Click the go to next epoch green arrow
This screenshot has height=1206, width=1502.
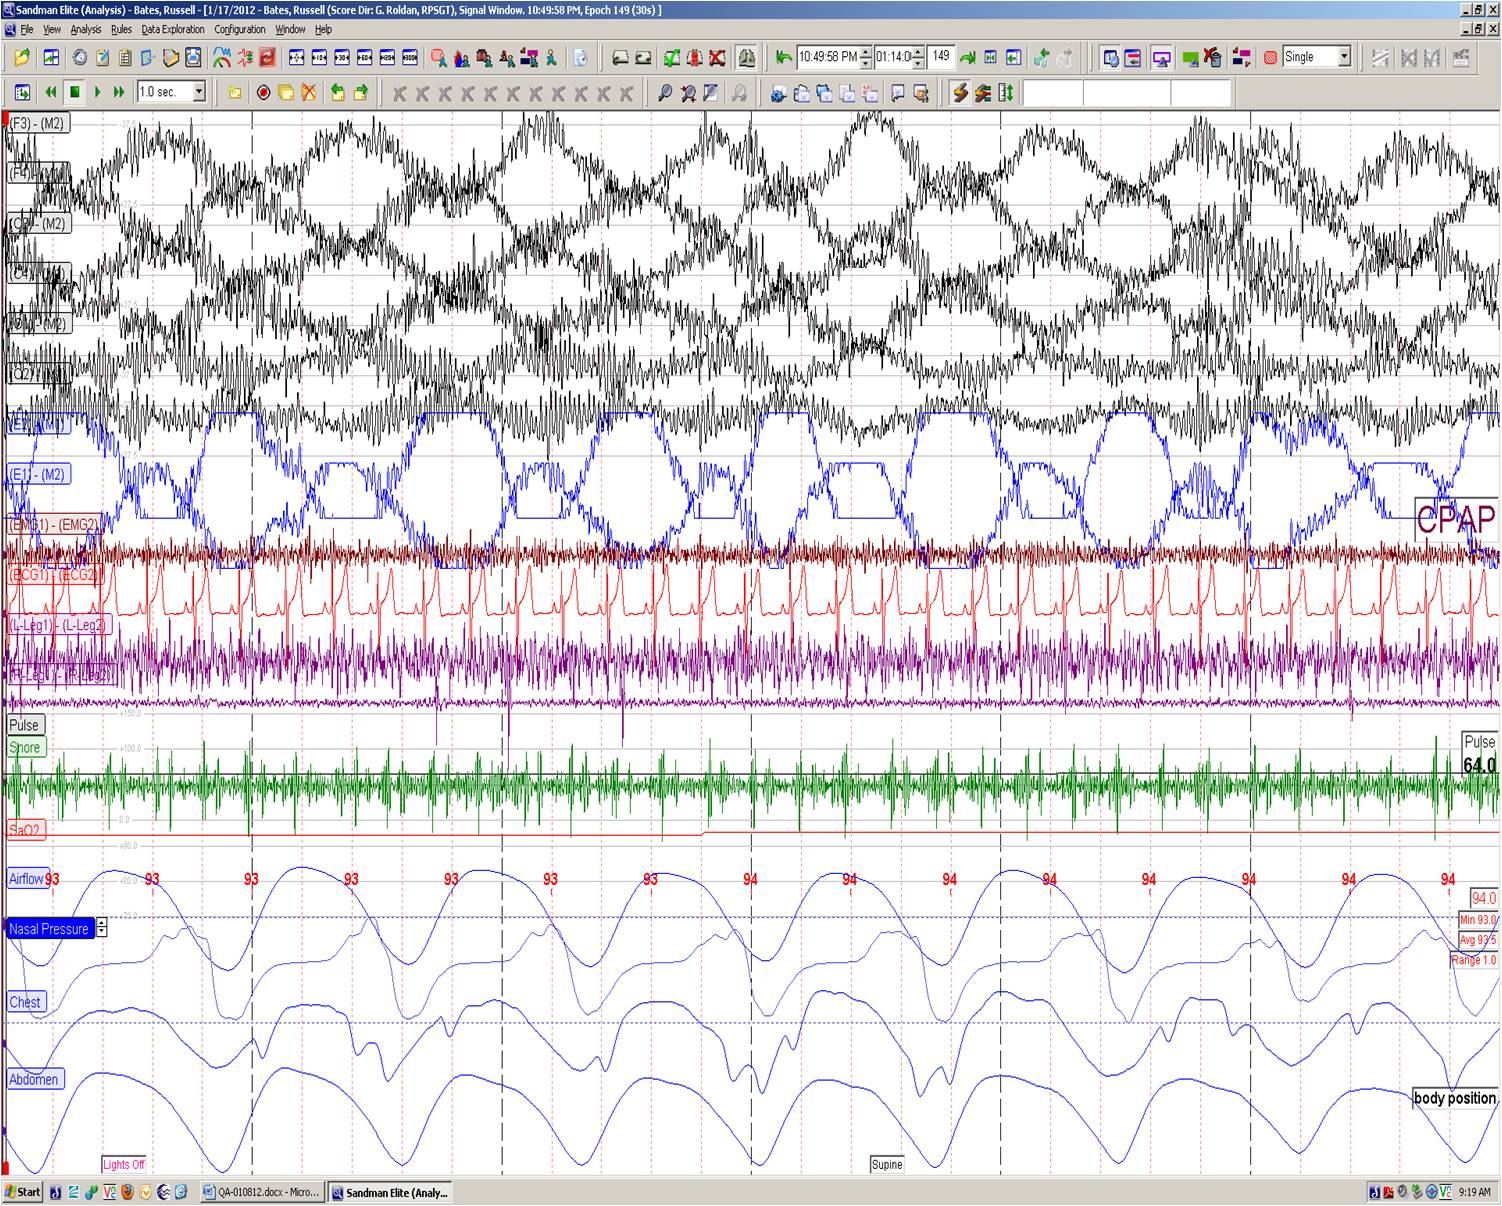pyautogui.click(x=967, y=58)
